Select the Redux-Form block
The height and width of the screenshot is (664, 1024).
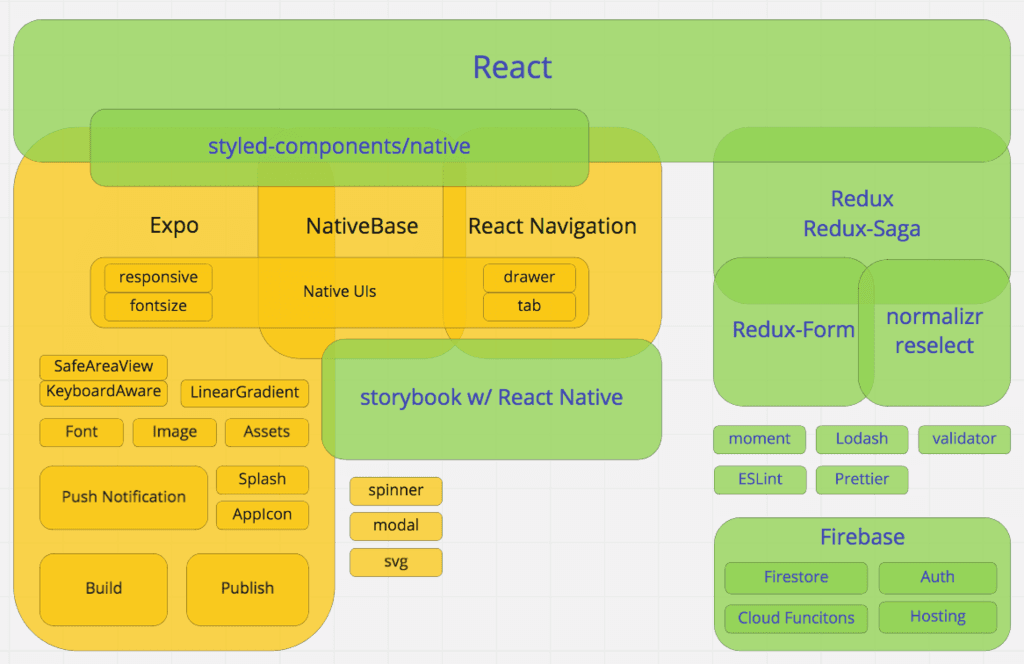[x=792, y=331]
